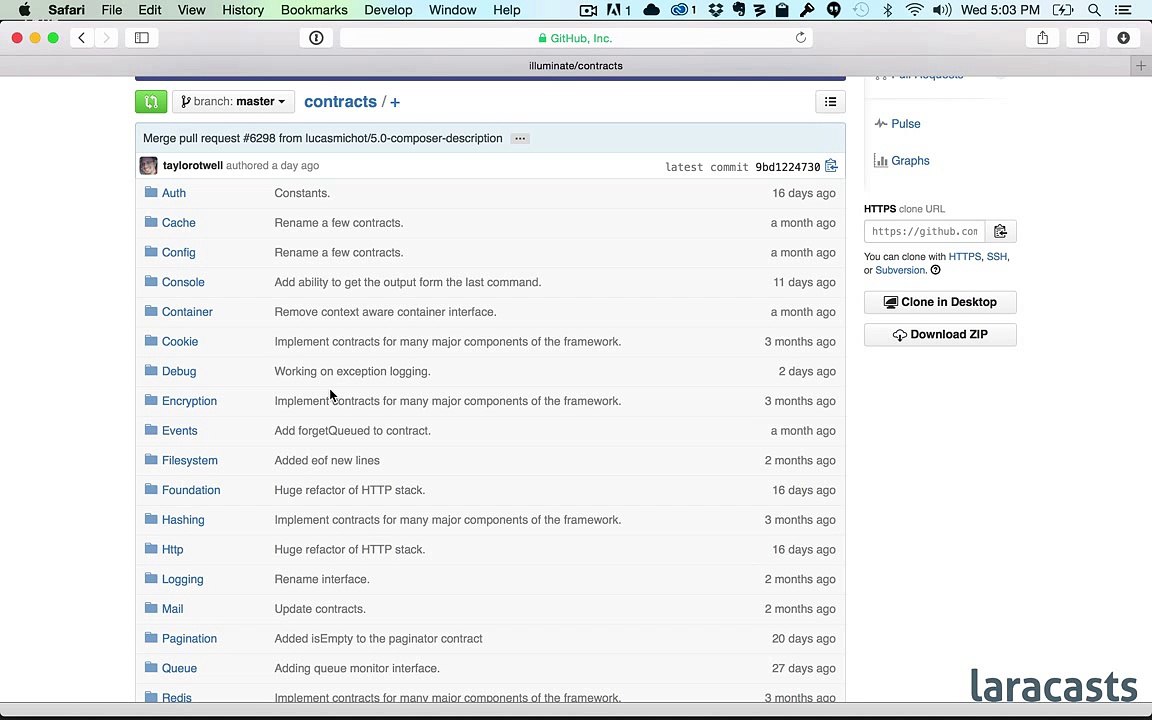Click the Clone in Desktop button
This screenshot has height=720, width=1152.
point(940,302)
